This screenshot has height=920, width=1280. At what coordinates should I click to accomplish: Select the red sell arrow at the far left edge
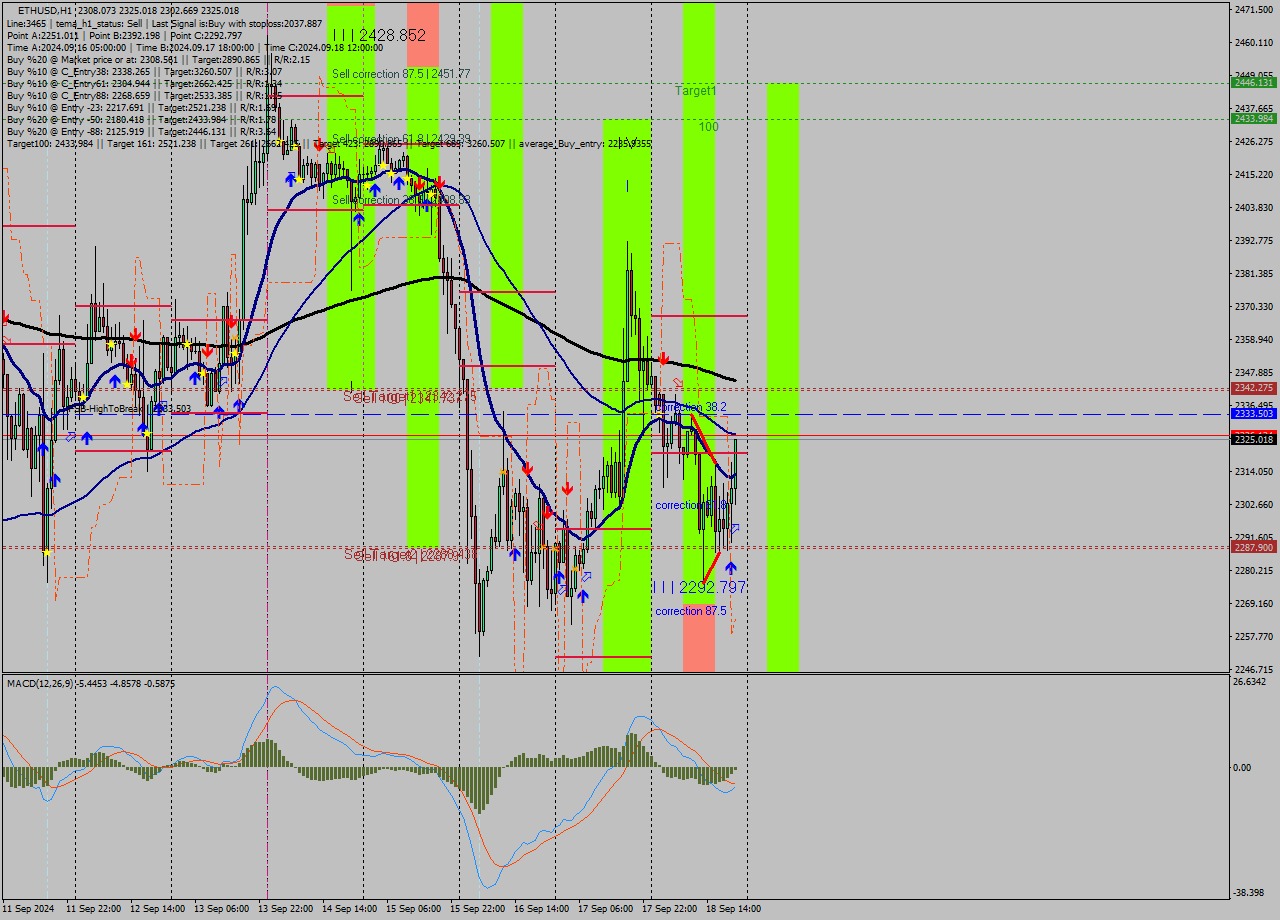point(5,316)
